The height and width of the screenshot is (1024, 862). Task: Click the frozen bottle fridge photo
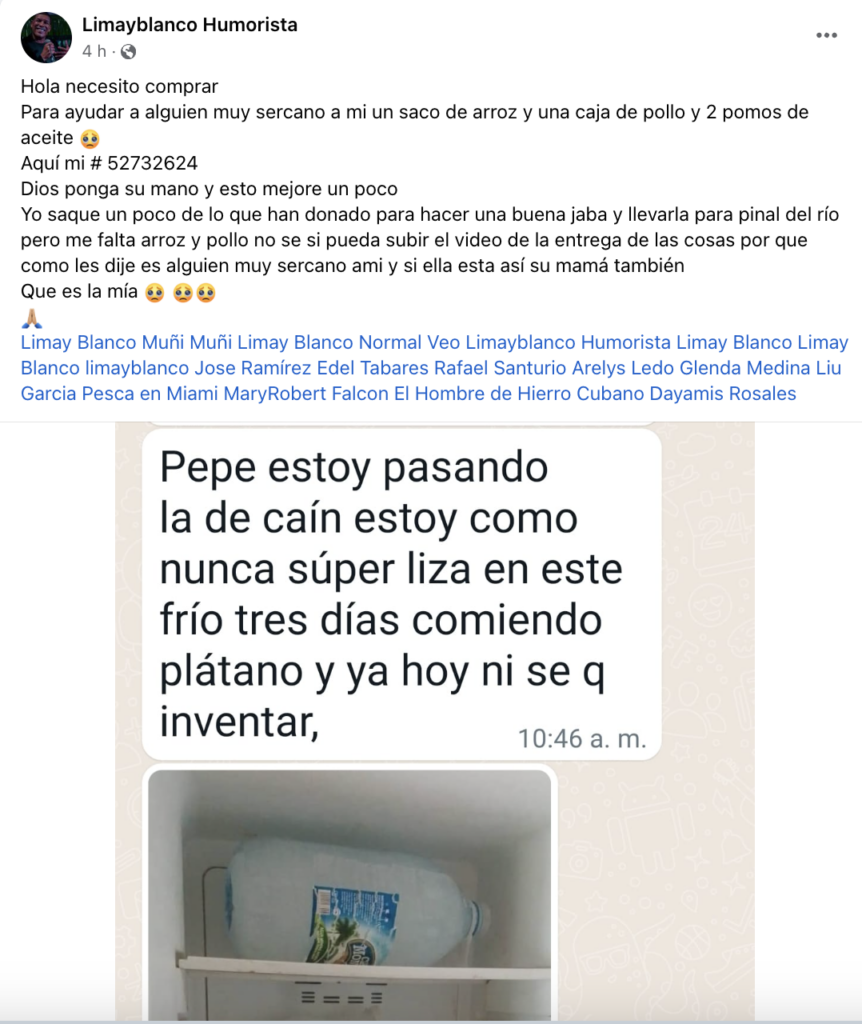tap(349, 895)
